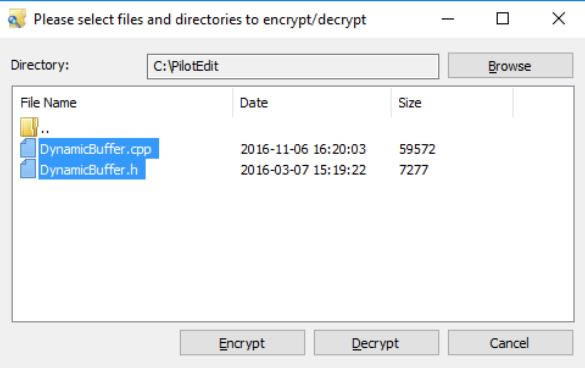Click the DynamicBuffer.cpp file icon
Screen dimensions: 585x368
point(28,148)
